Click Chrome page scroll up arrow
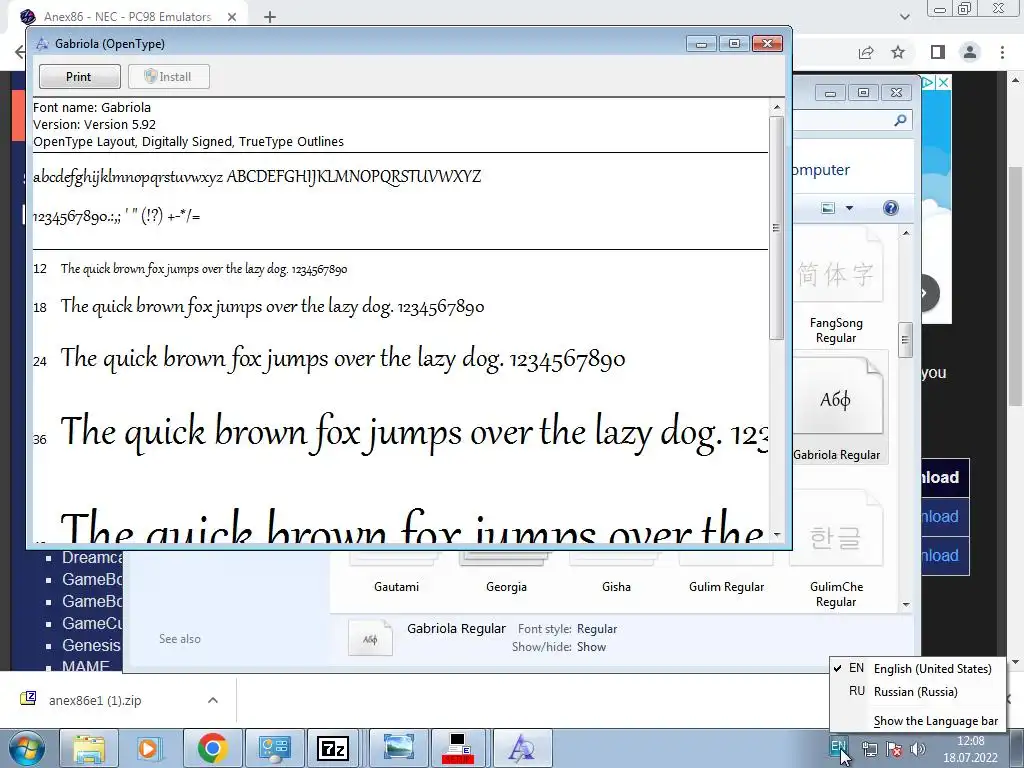The image size is (1024, 768). pyautogui.click(x=1016, y=80)
